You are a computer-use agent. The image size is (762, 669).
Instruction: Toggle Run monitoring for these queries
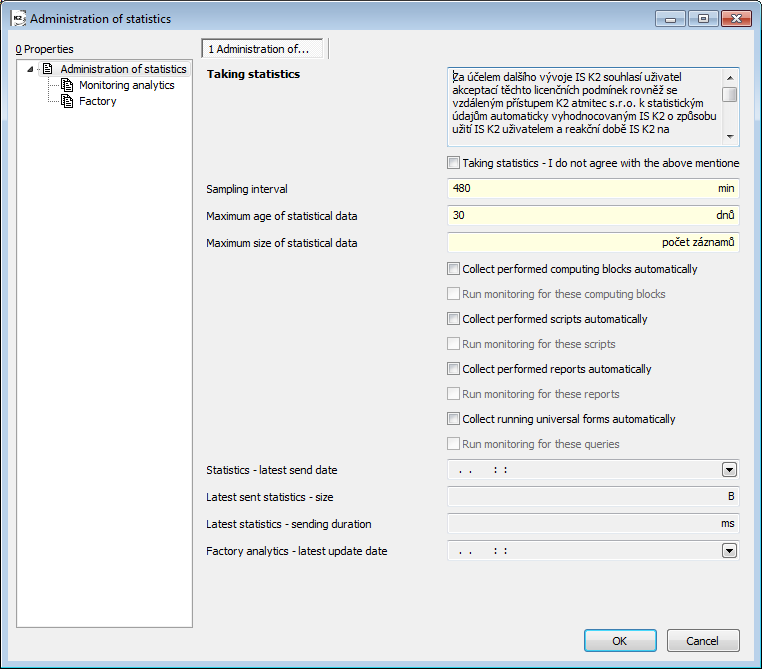pos(453,444)
